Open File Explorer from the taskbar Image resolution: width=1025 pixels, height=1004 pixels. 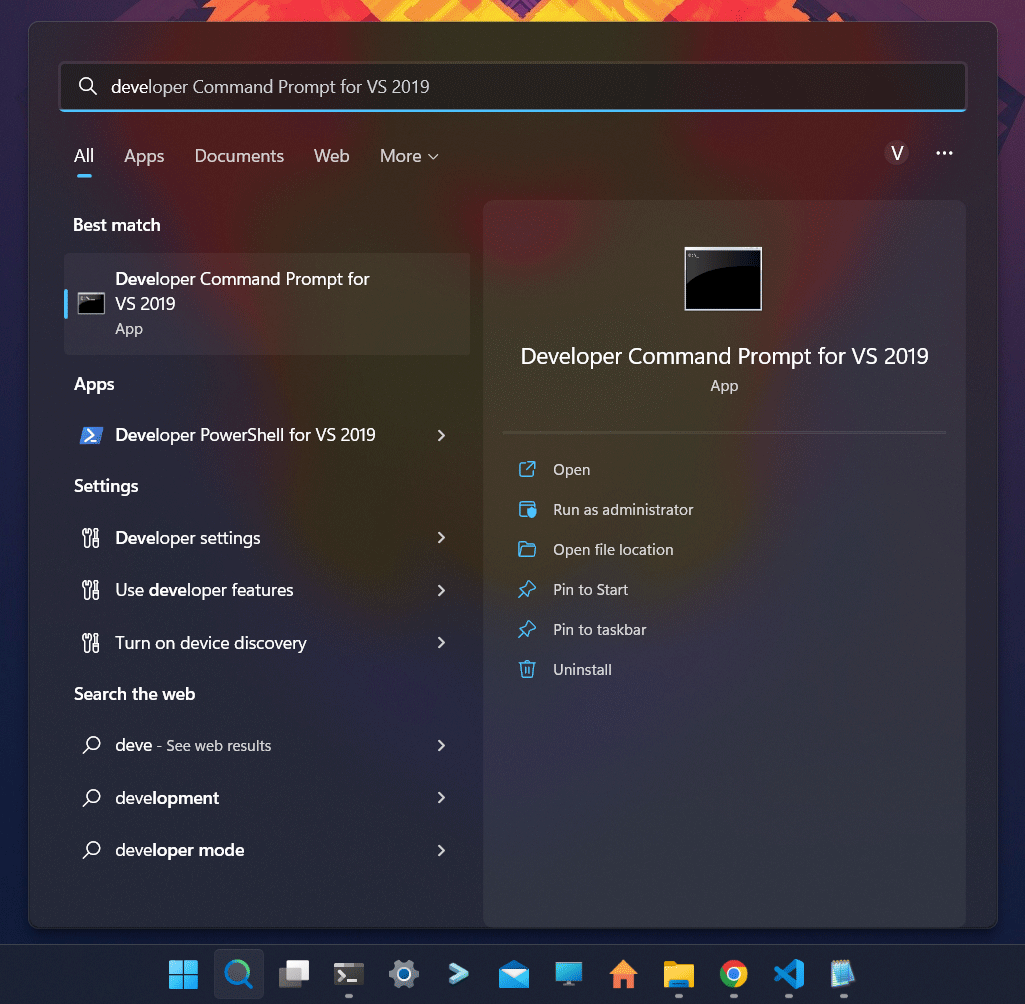(679, 974)
